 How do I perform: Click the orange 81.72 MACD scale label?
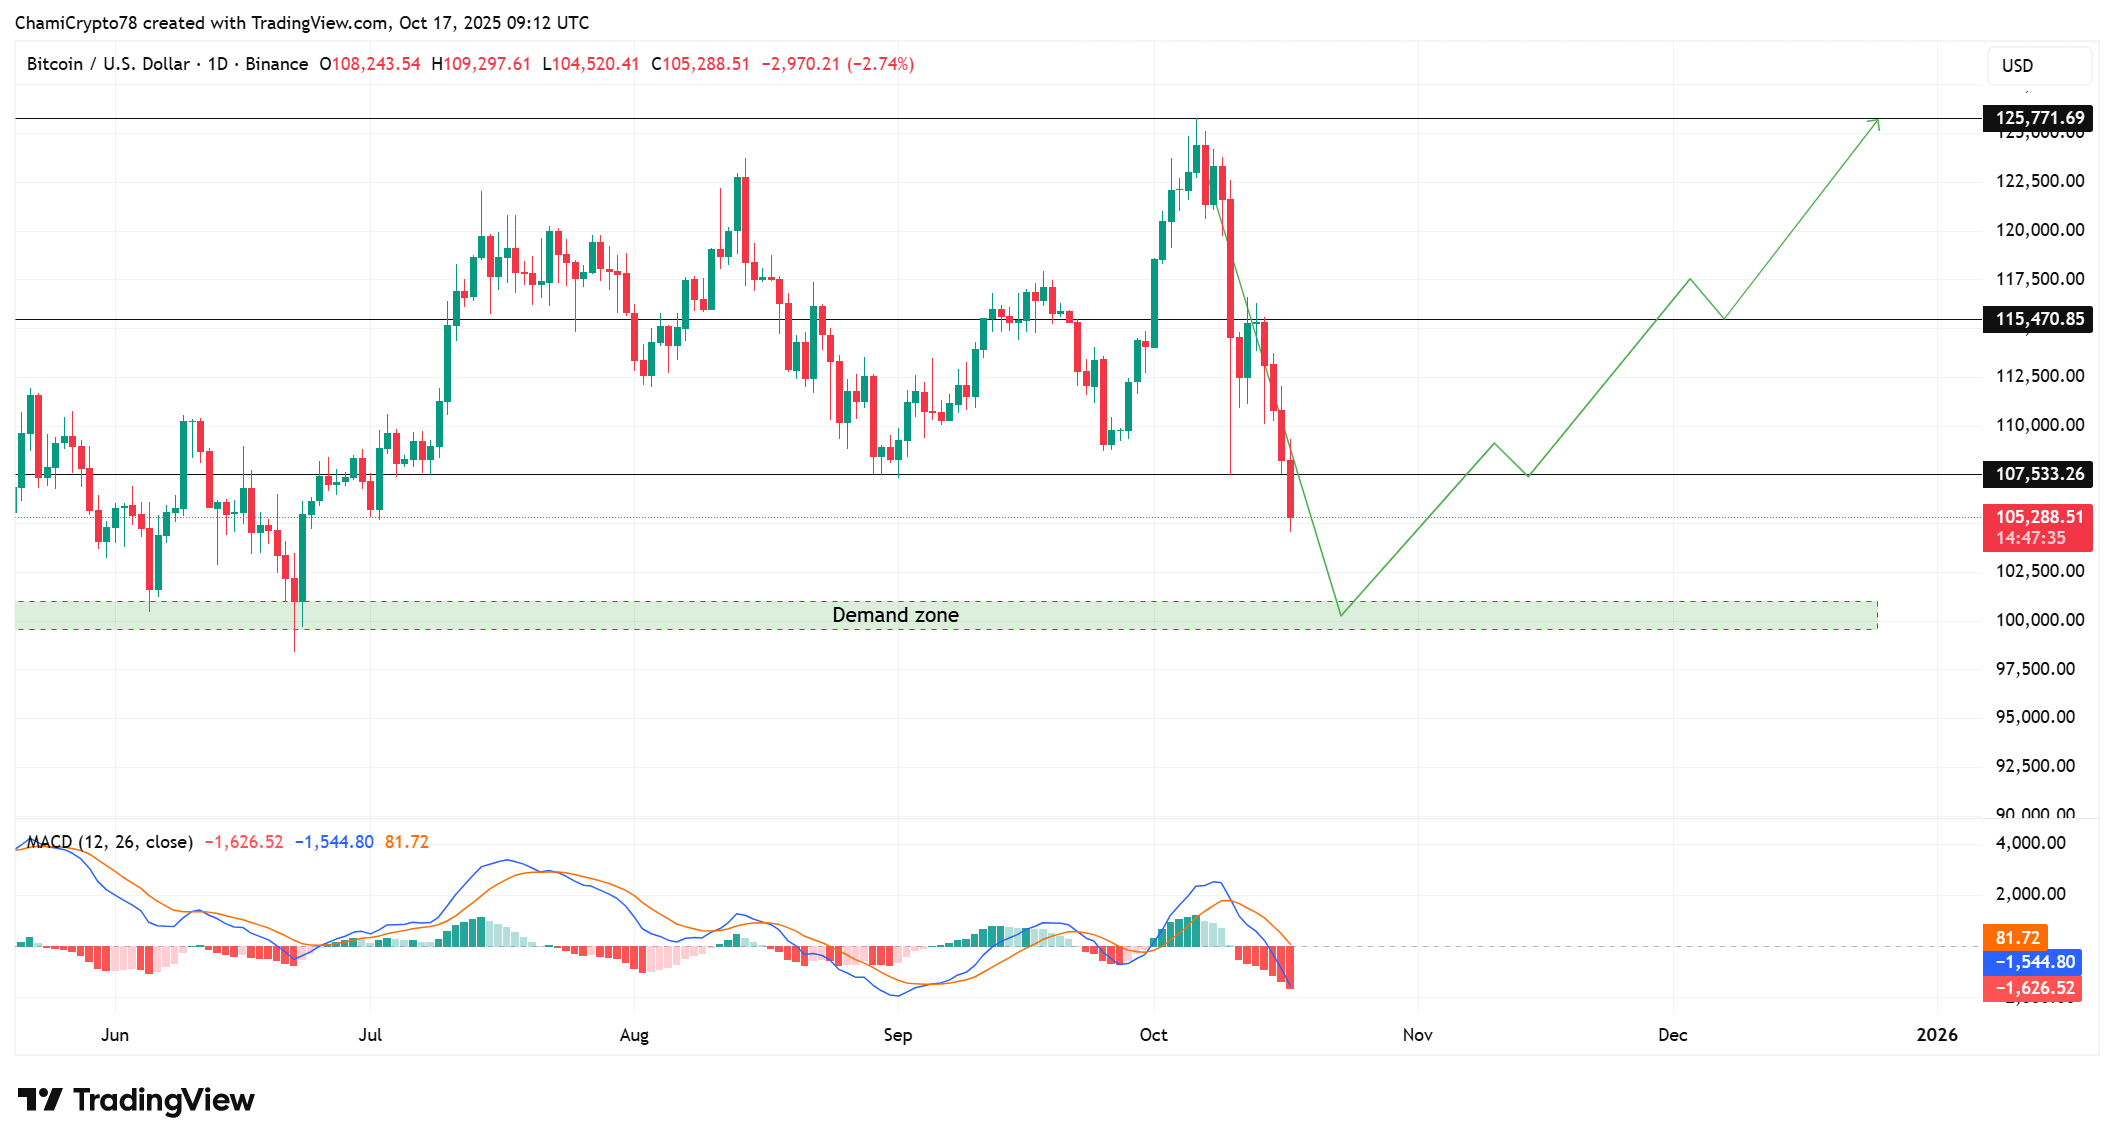2016,938
